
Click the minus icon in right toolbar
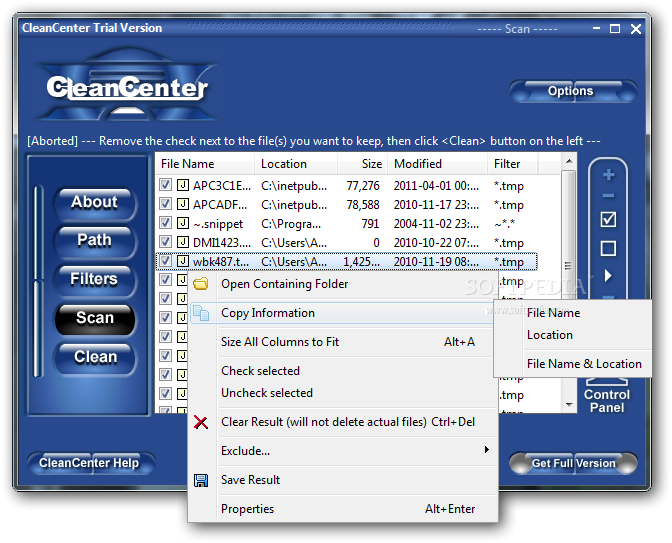609,196
